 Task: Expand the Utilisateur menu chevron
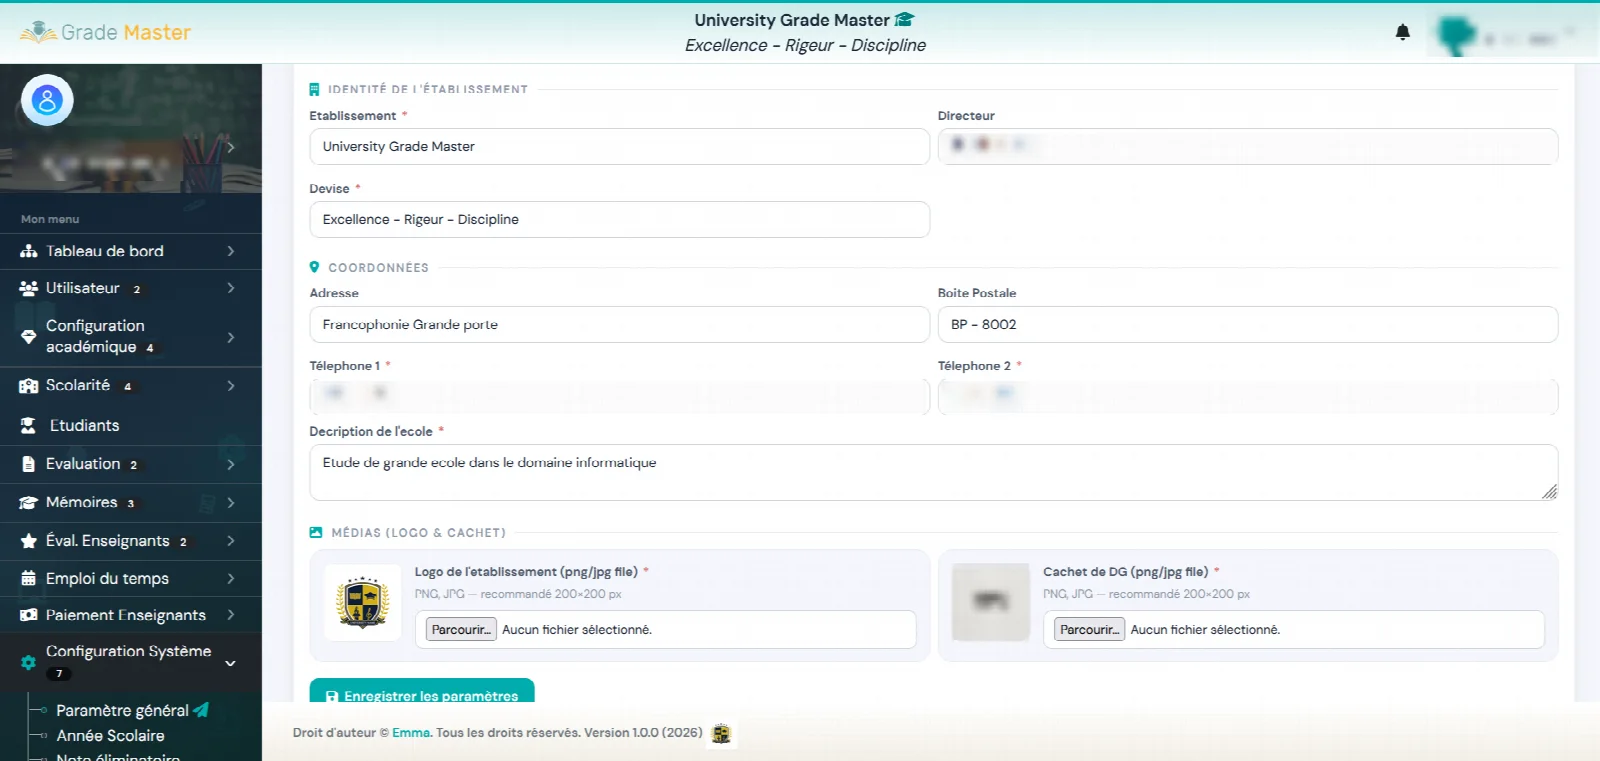pos(231,288)
